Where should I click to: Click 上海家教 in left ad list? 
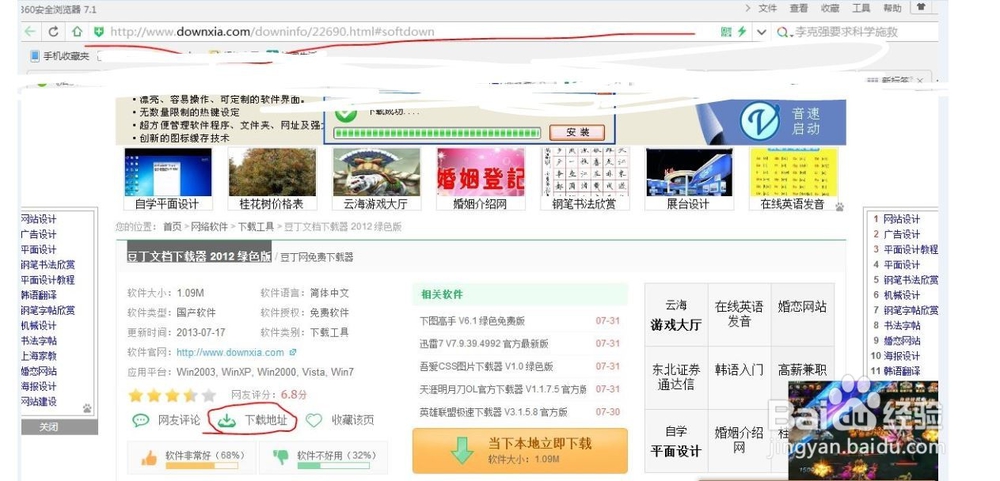pyautogui.click(x=38, y=356)
